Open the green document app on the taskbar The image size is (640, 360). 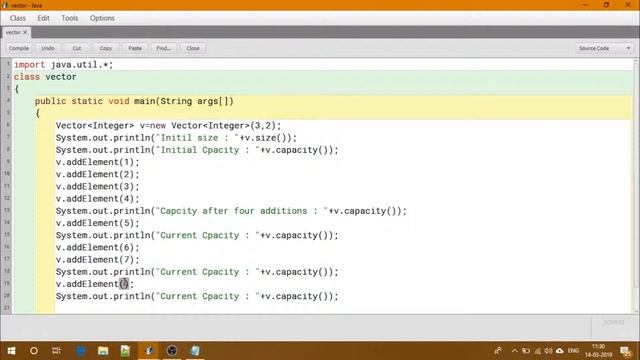click(x=126, y=351)
